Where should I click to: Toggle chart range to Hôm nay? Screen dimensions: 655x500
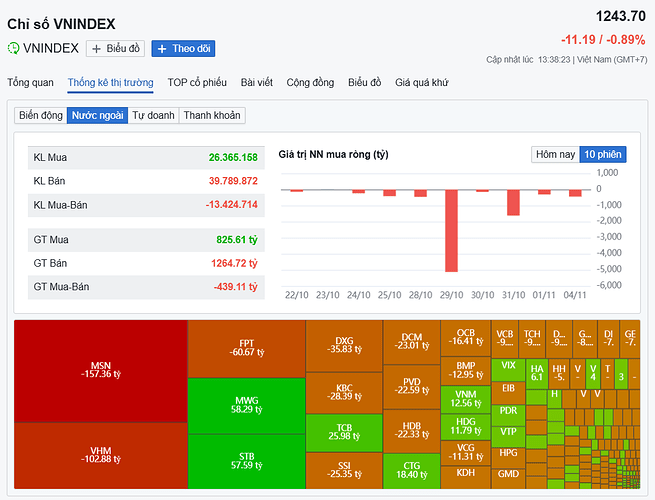click(555, 155)
